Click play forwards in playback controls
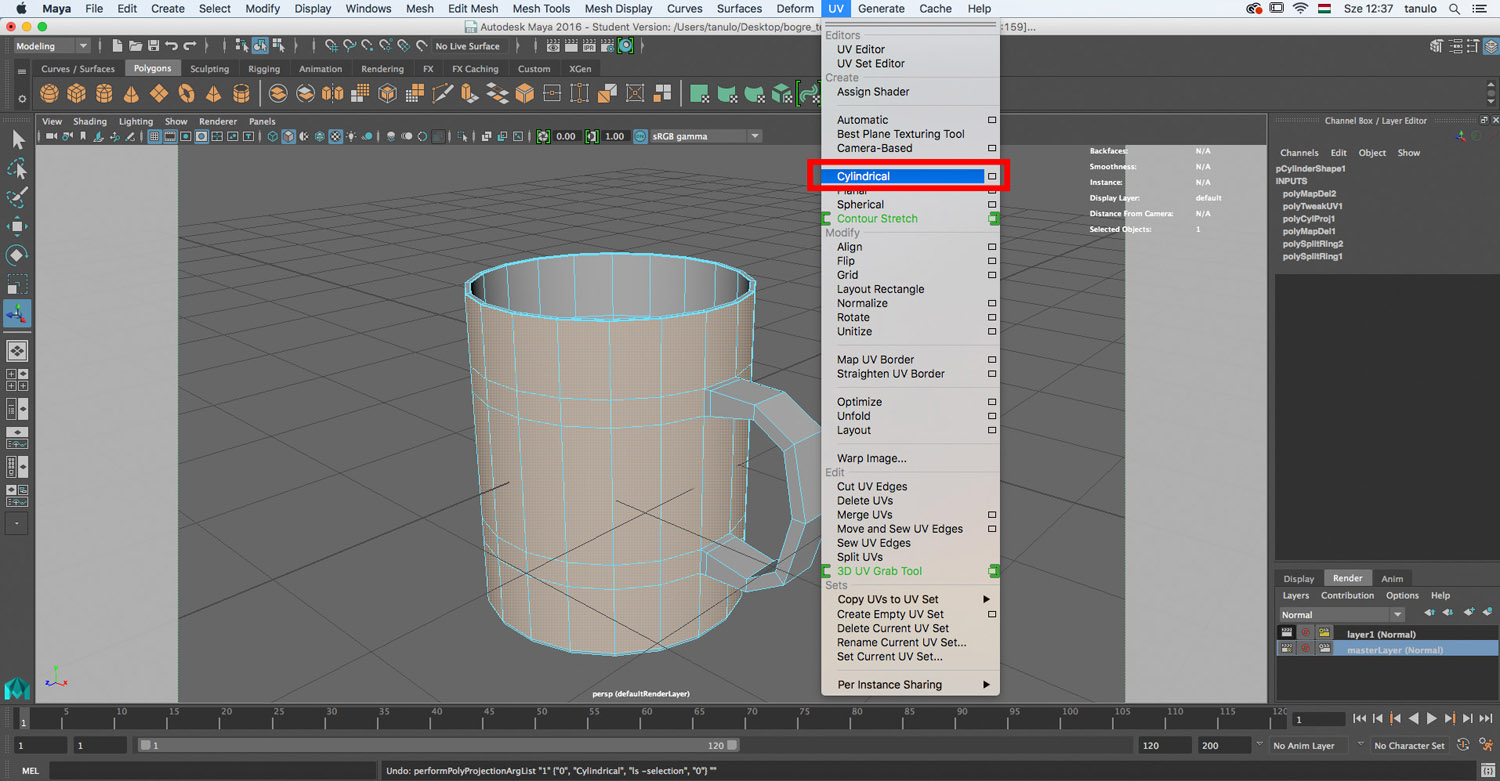The height and width of the screenshot is (781, 1500). click(1432, 718)
